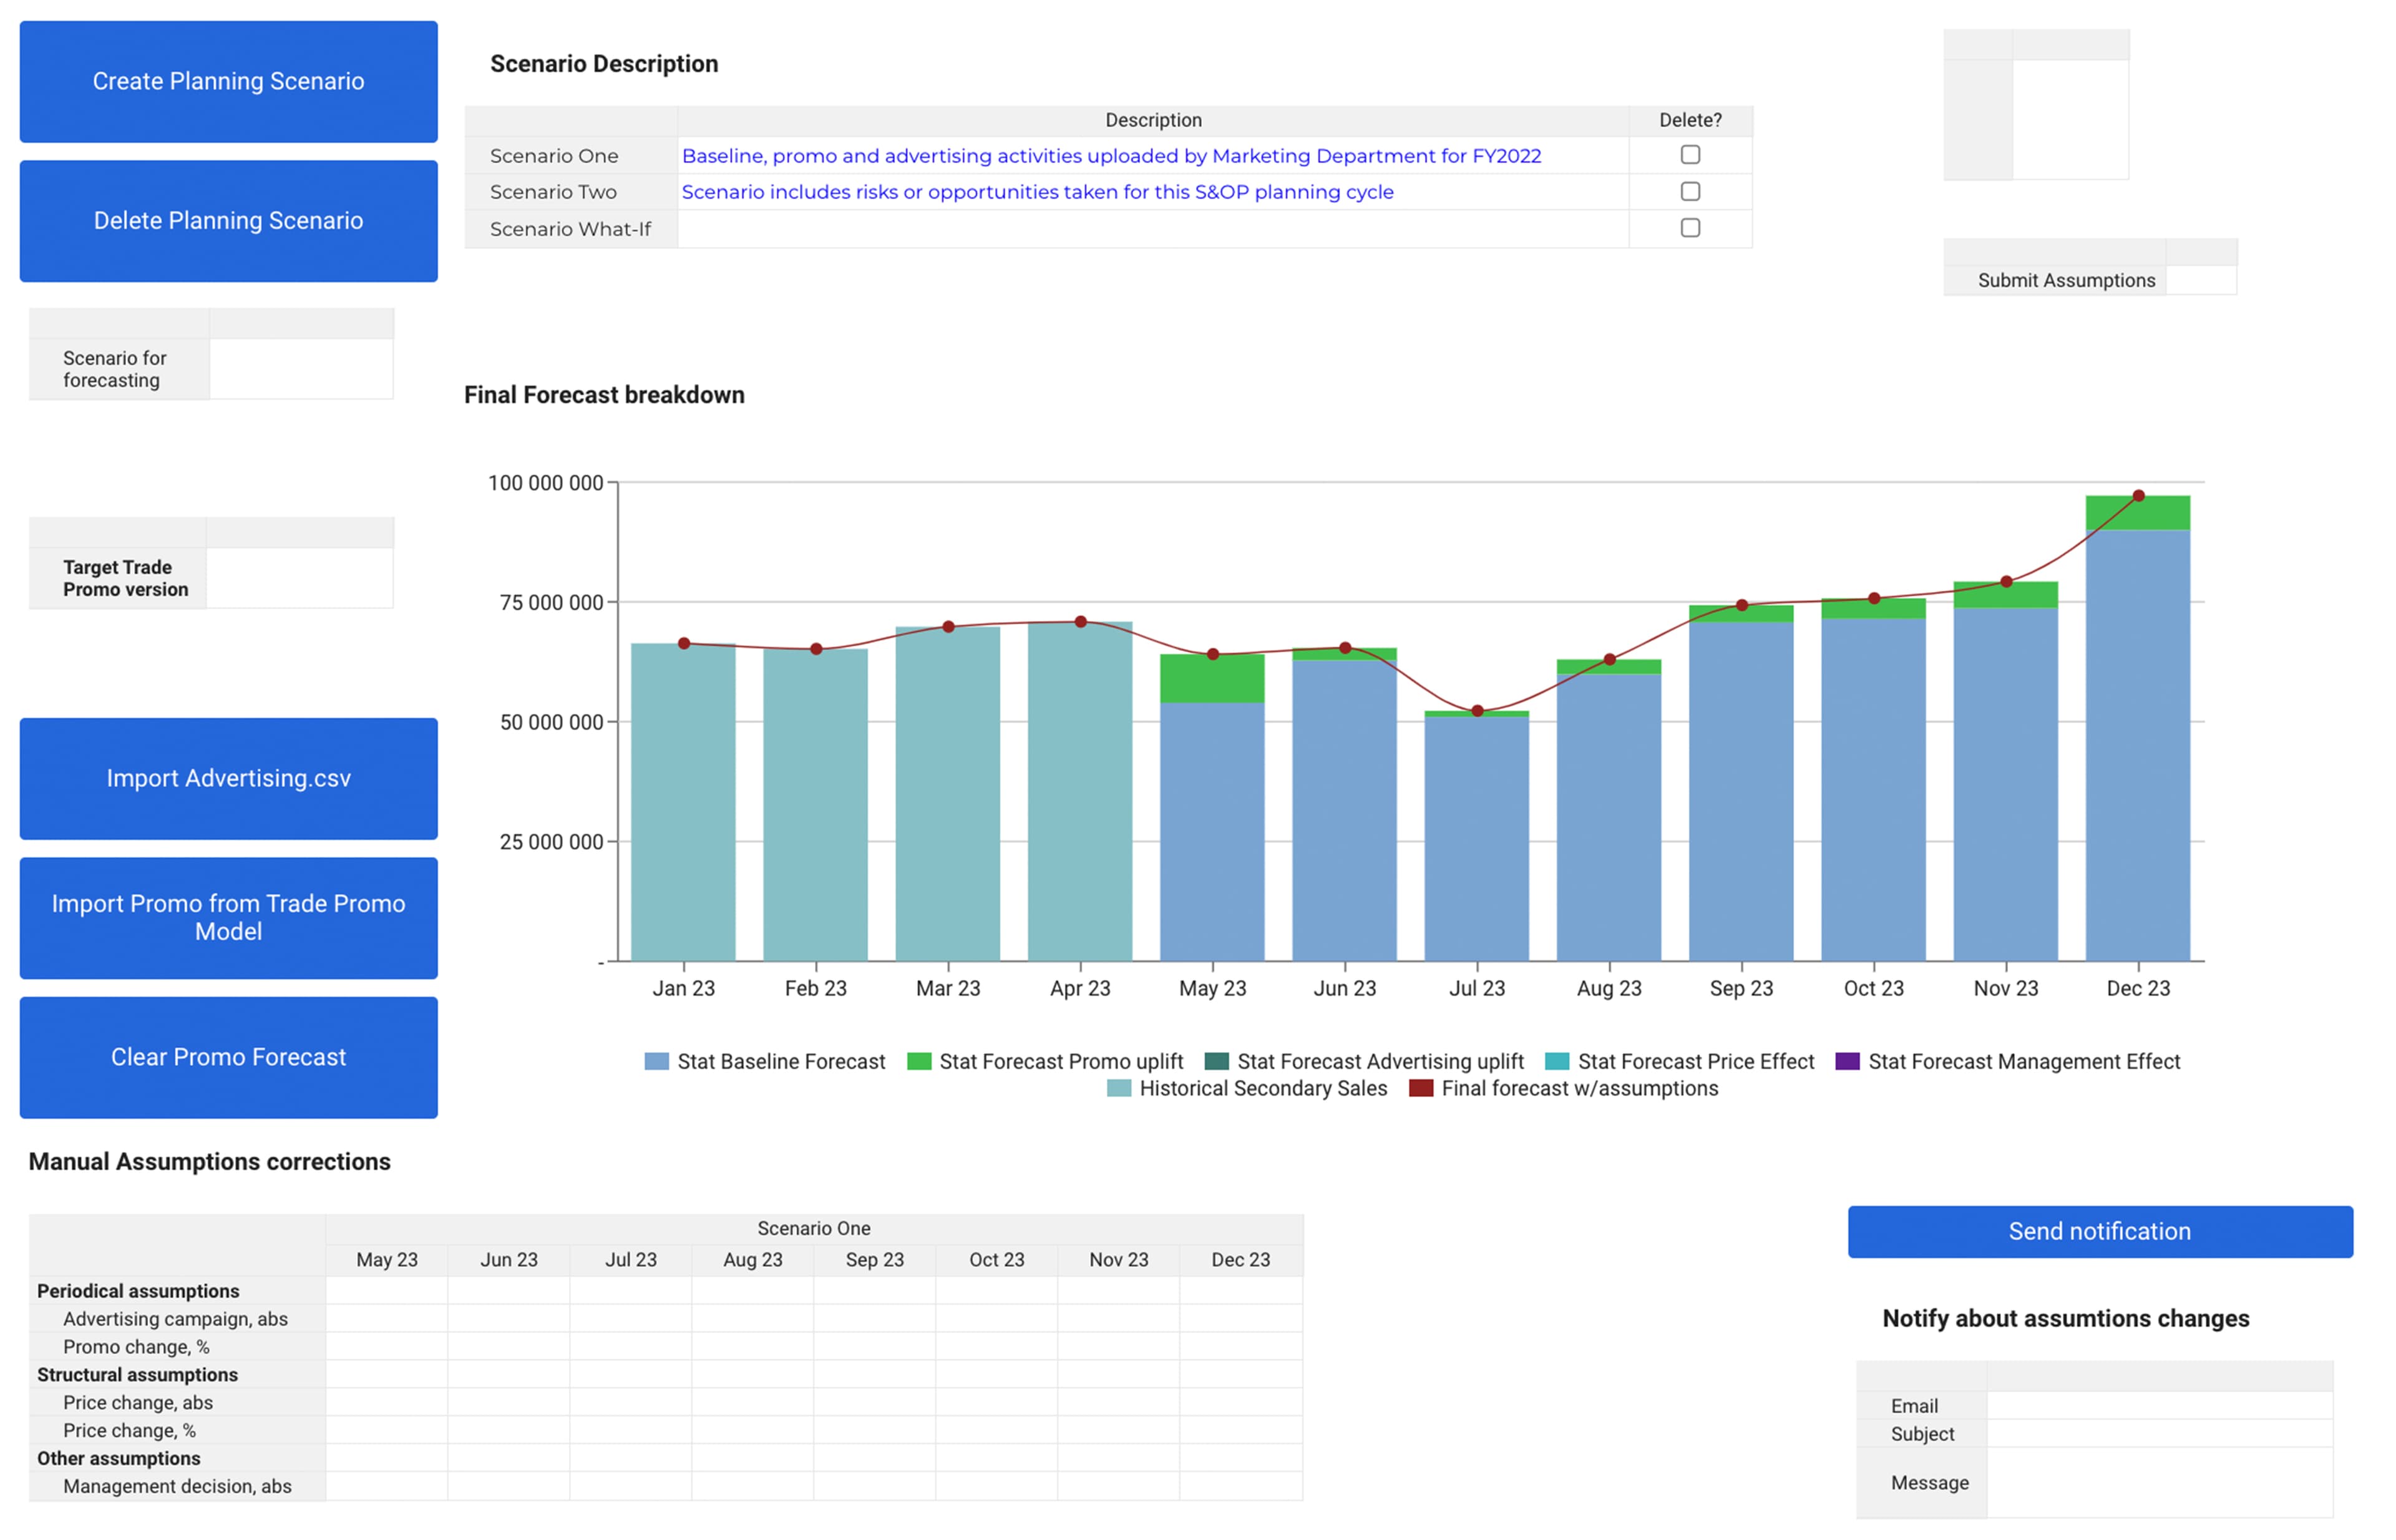The image size is (2396, 1540).
Task: Tick the Delete checkbox for Scenario One
Action: coord(1690,155)
